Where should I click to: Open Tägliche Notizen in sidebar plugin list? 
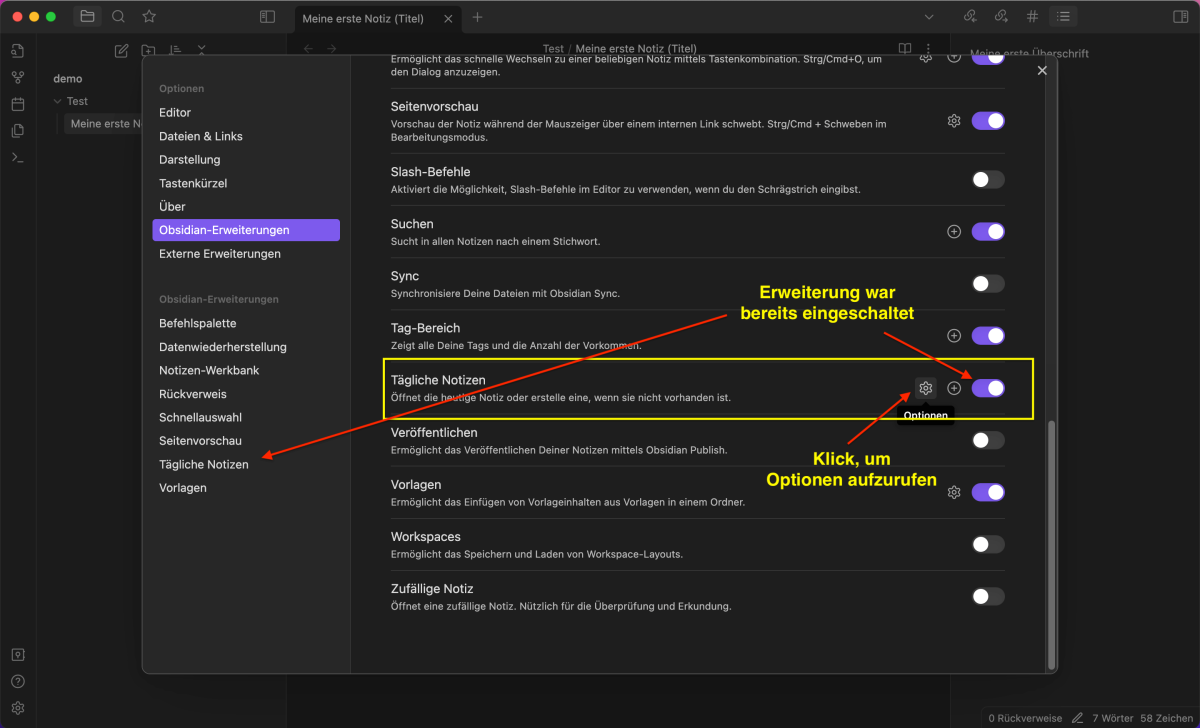(x=204, y=464)
